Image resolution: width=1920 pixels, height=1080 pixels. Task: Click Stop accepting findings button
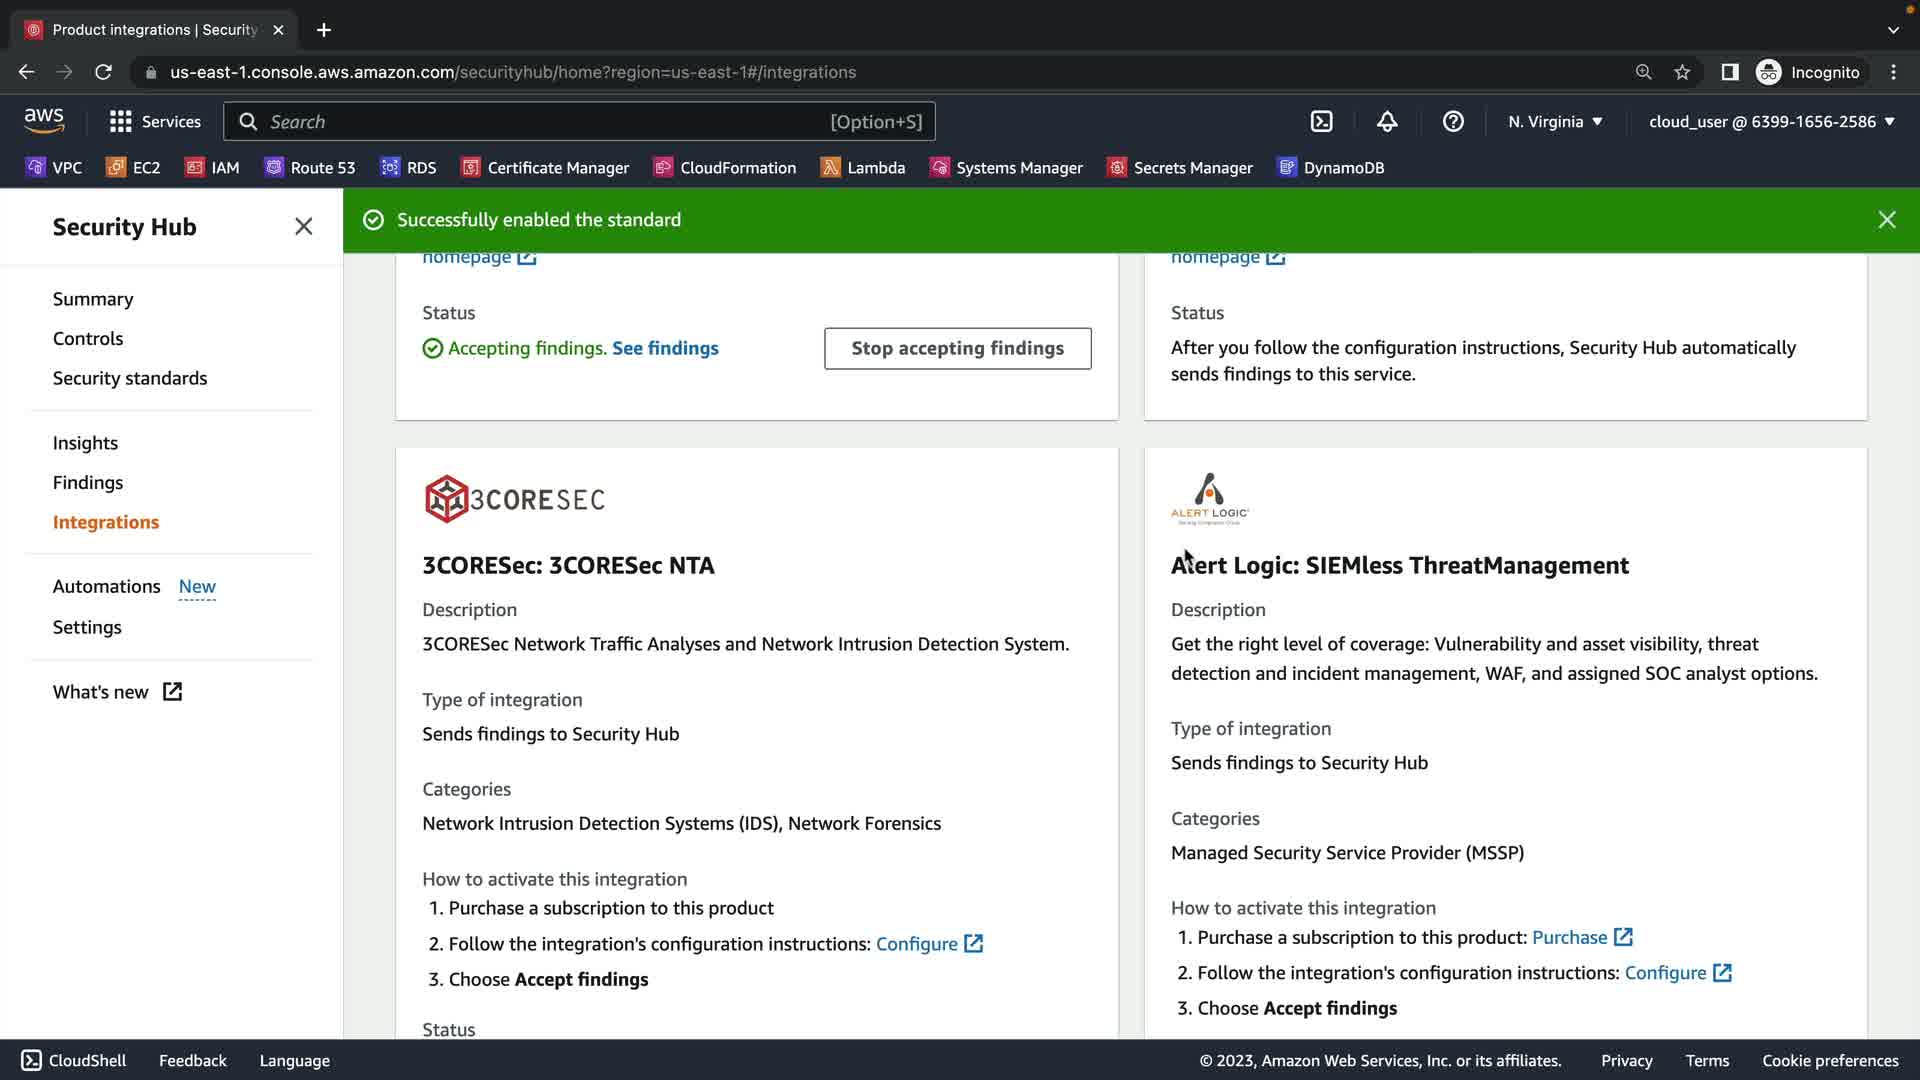coord(957,348)
